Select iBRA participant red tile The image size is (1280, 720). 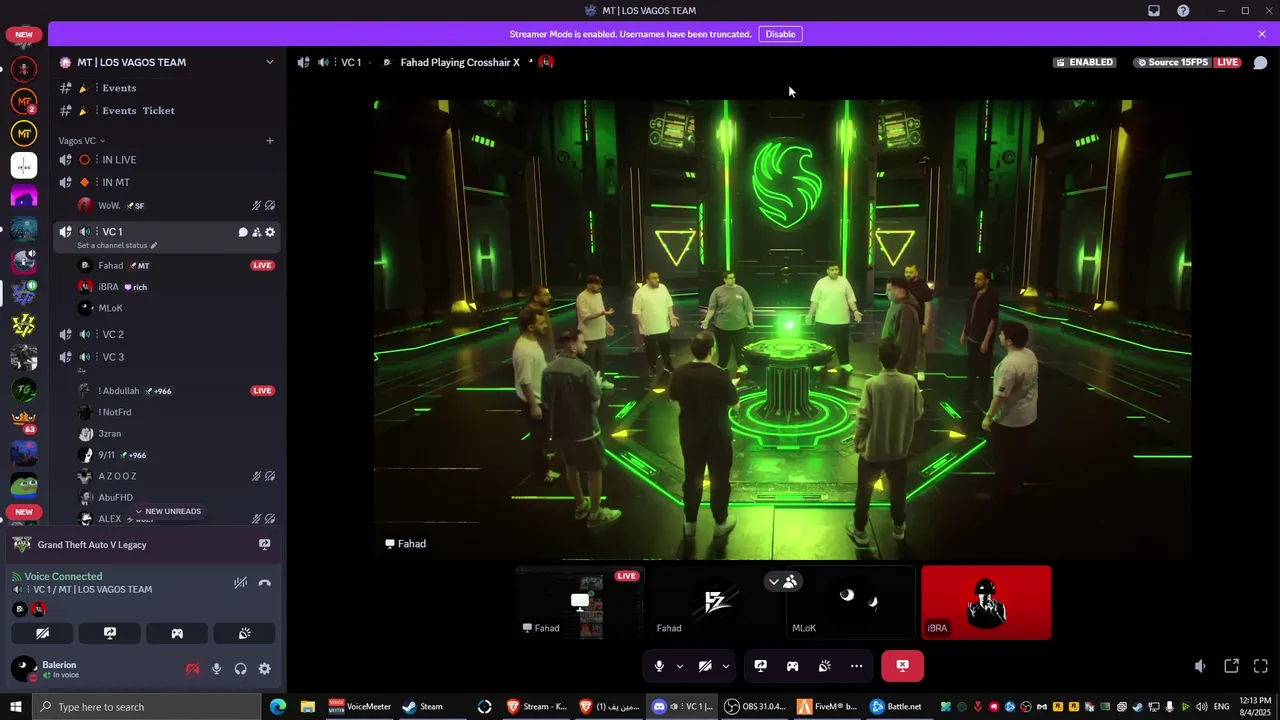986,602
